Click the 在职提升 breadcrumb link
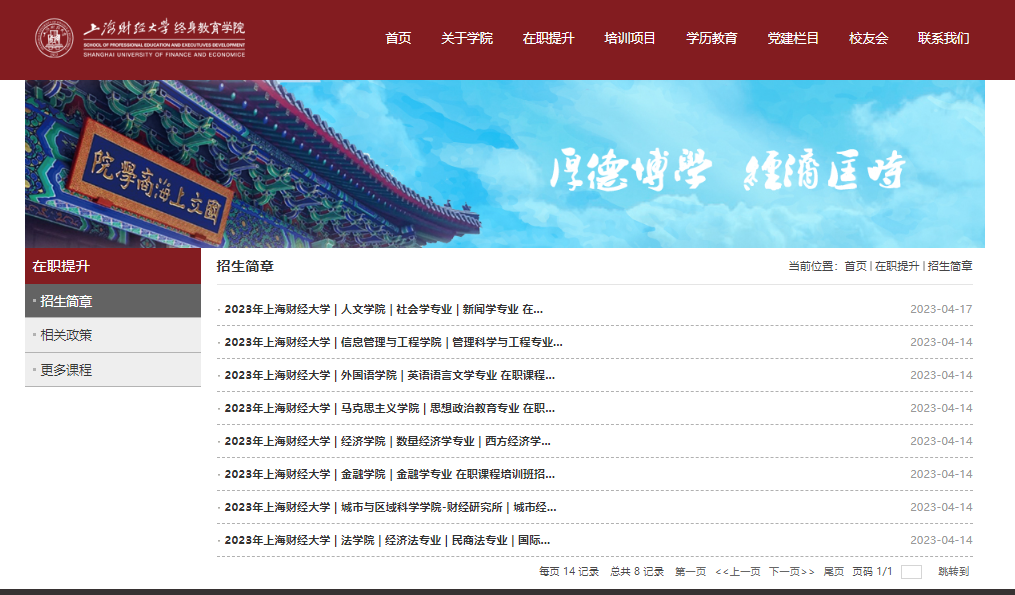The image size is (1015, 595). 897,266
